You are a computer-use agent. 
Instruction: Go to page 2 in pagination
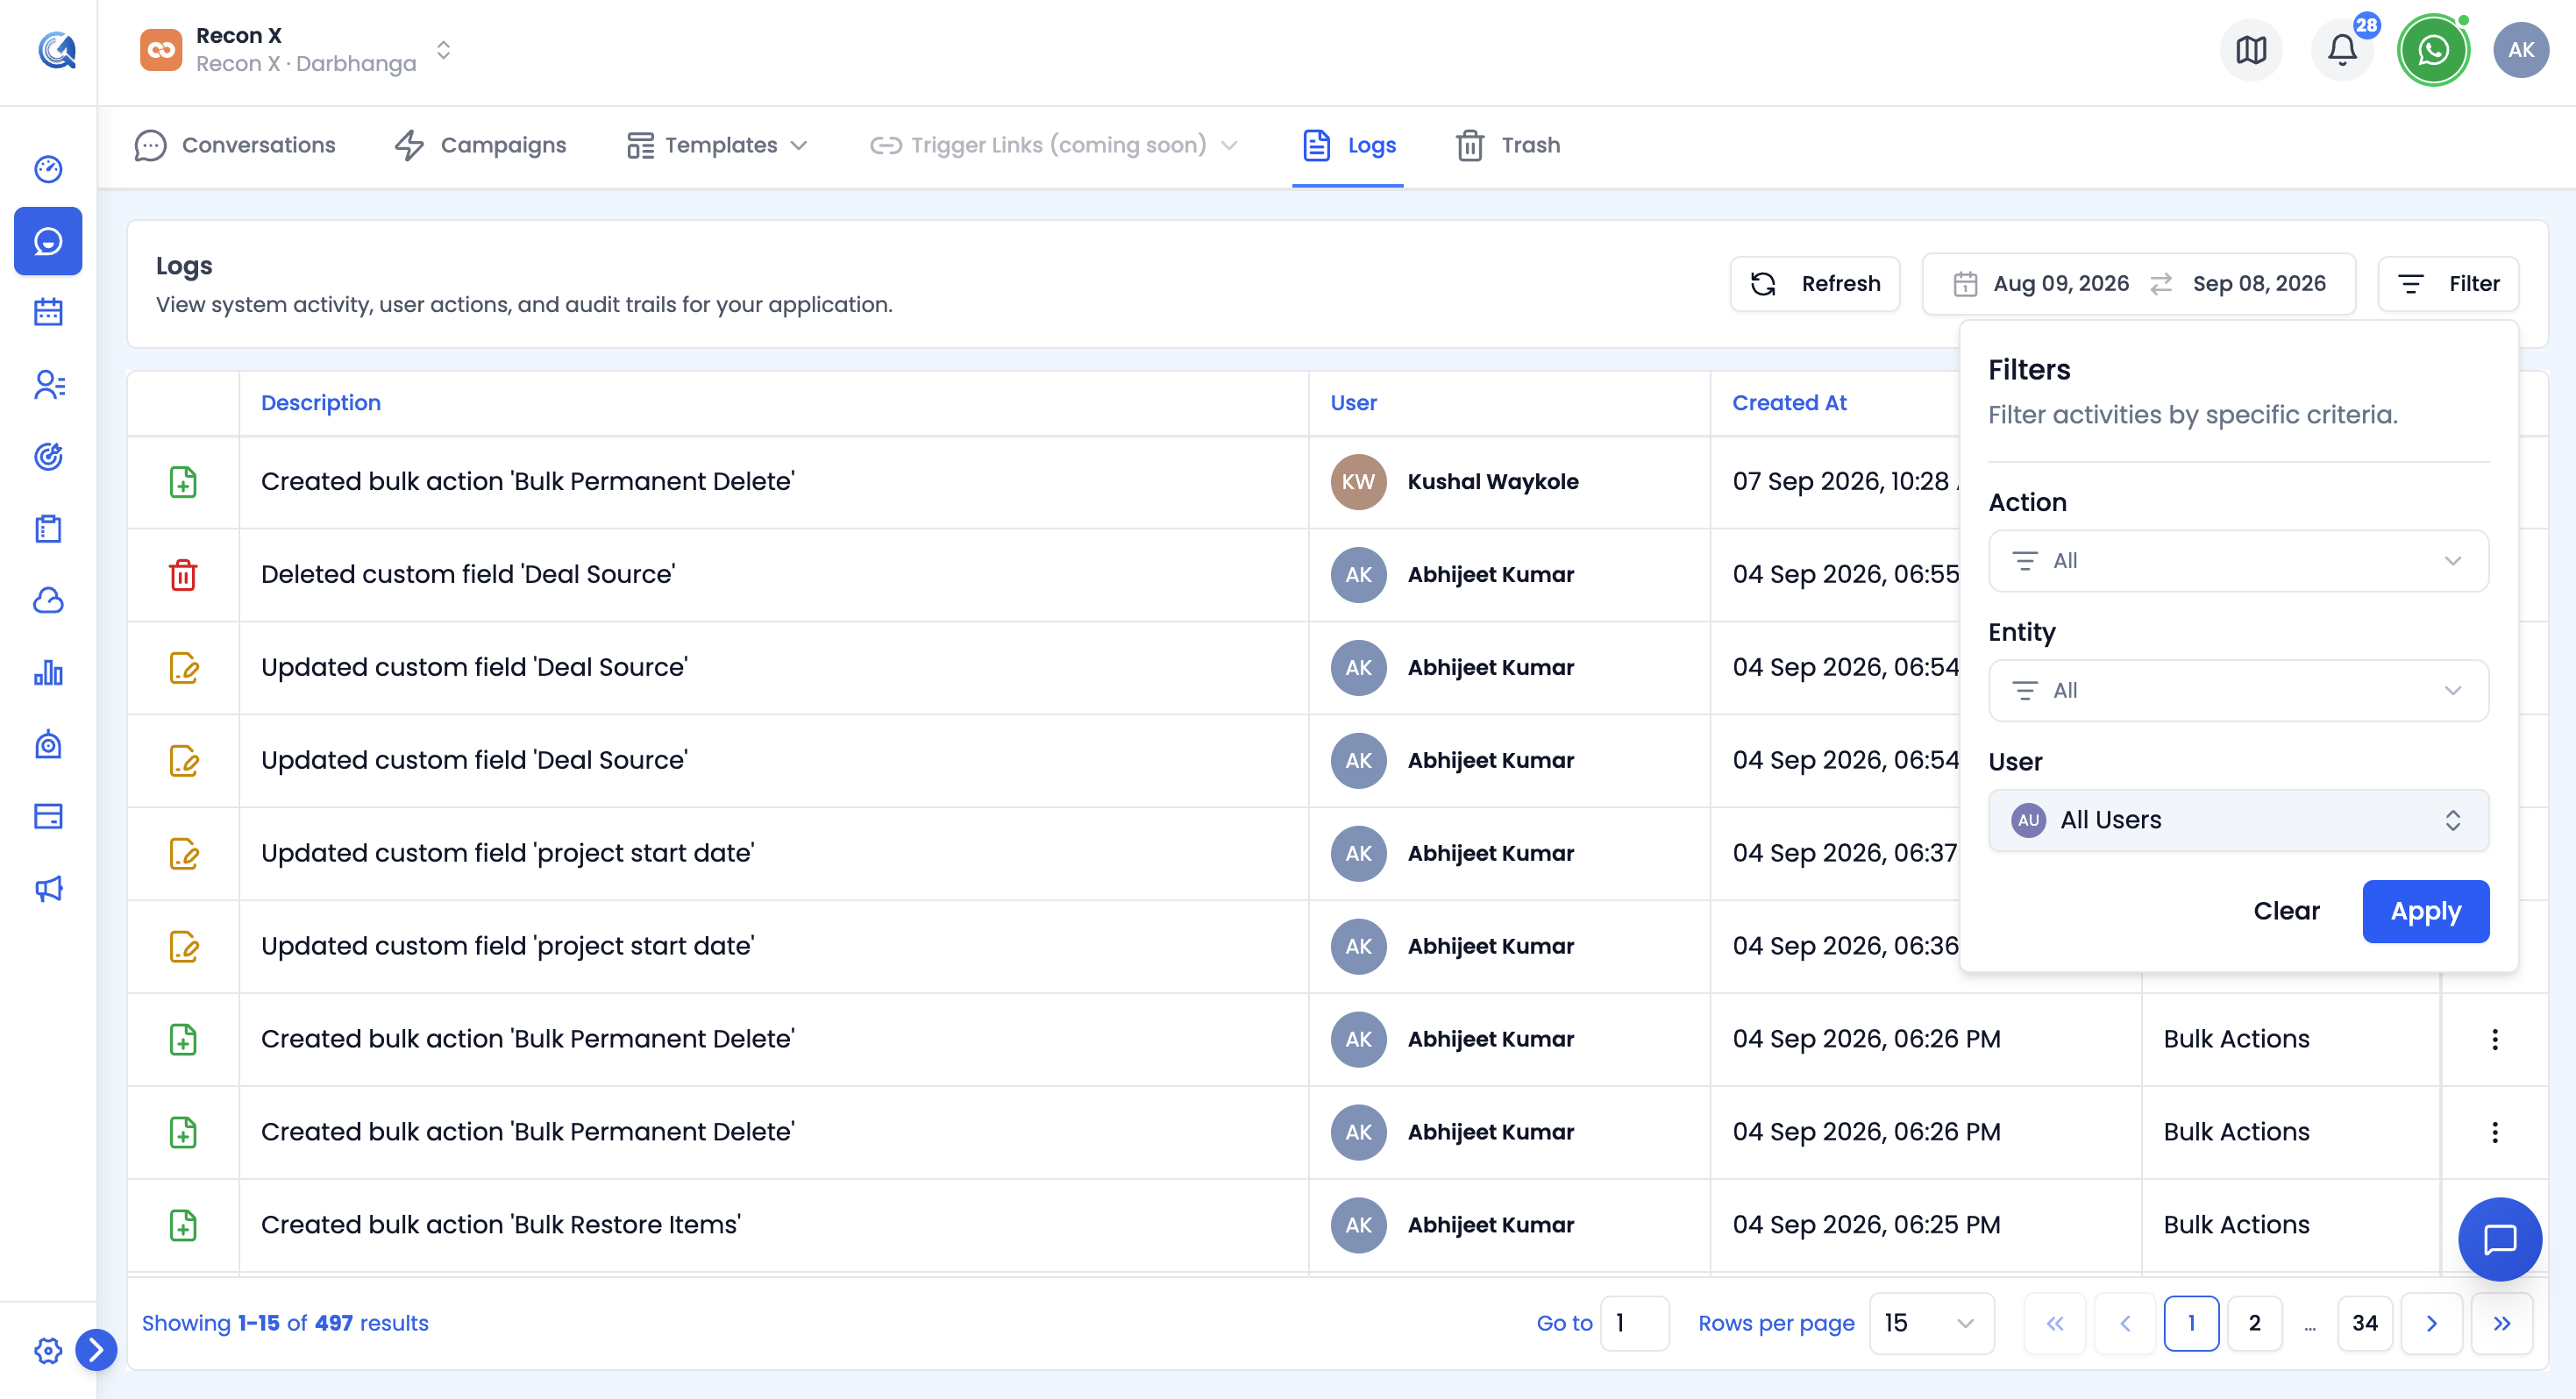(2254, 1323)
